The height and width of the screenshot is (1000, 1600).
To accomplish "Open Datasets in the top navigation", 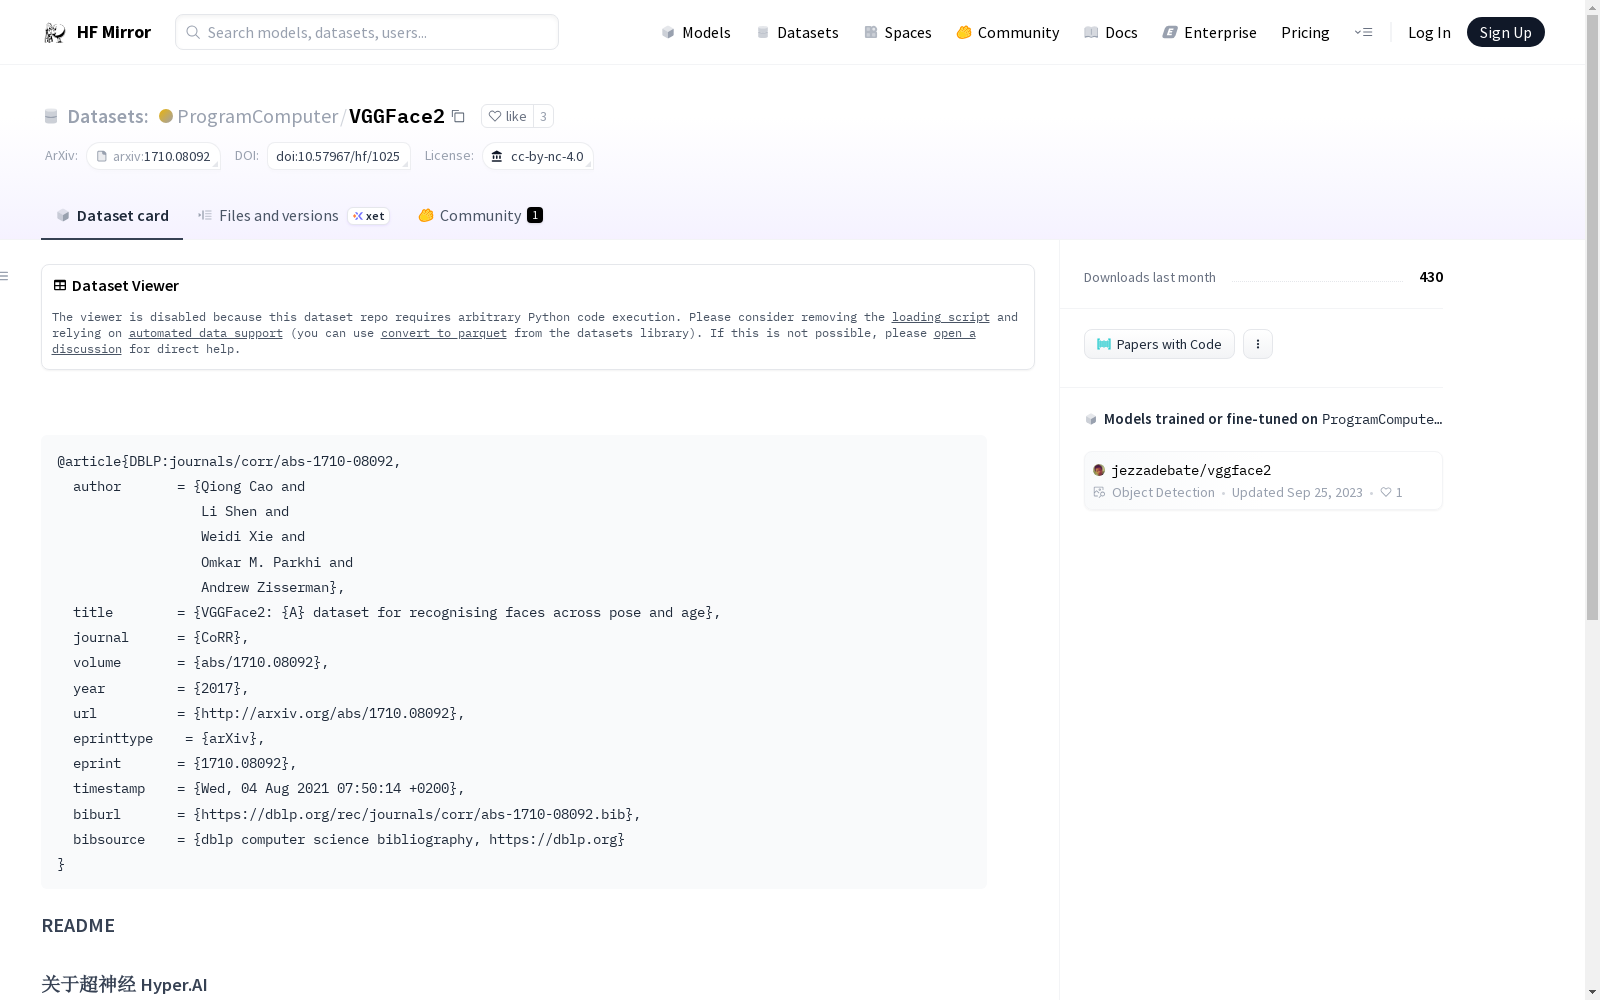I will pyautogui.click(x=797, y=32).
